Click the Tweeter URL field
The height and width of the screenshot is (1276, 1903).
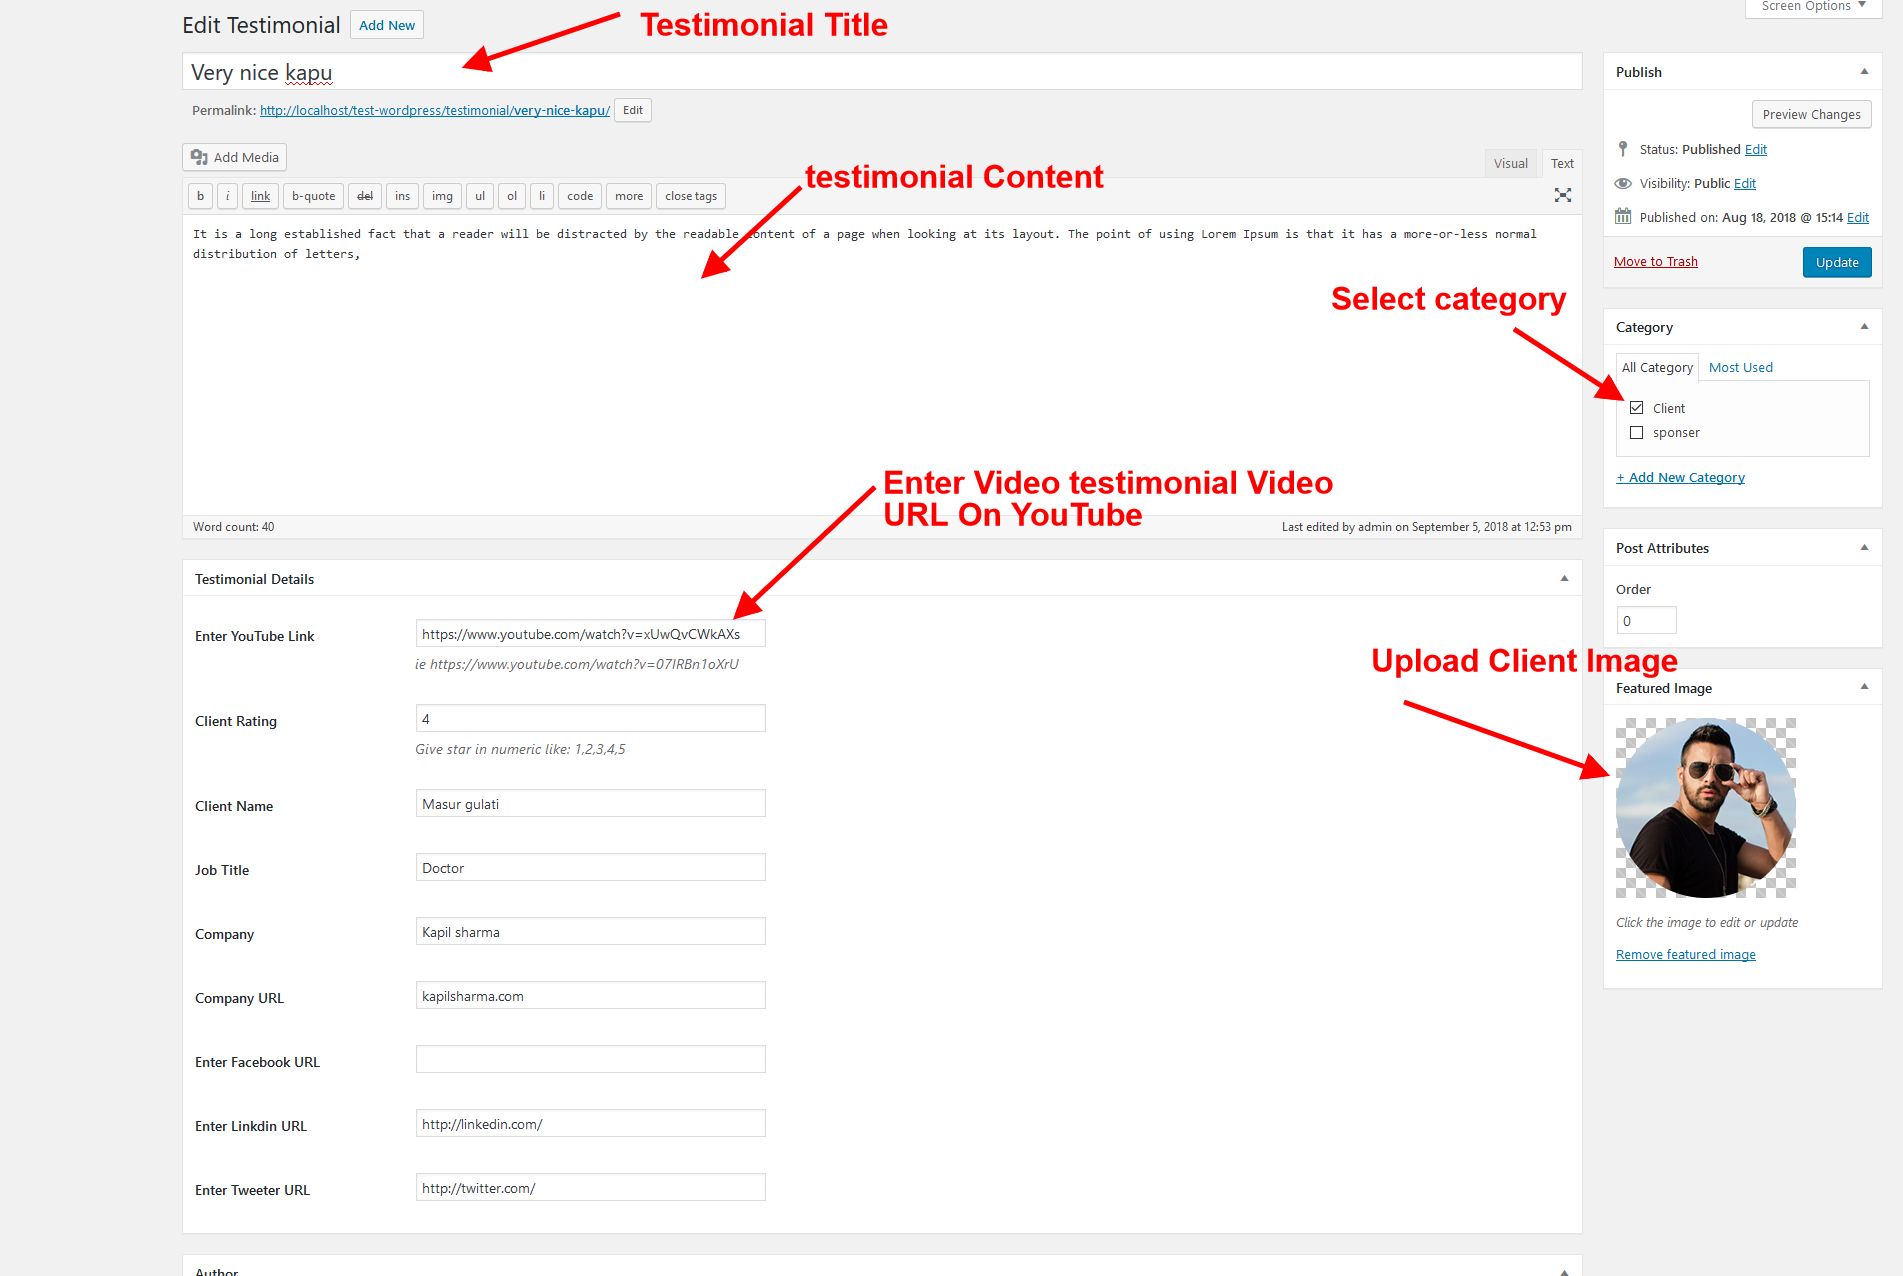pyautogui.click(x=590, y=1188)
